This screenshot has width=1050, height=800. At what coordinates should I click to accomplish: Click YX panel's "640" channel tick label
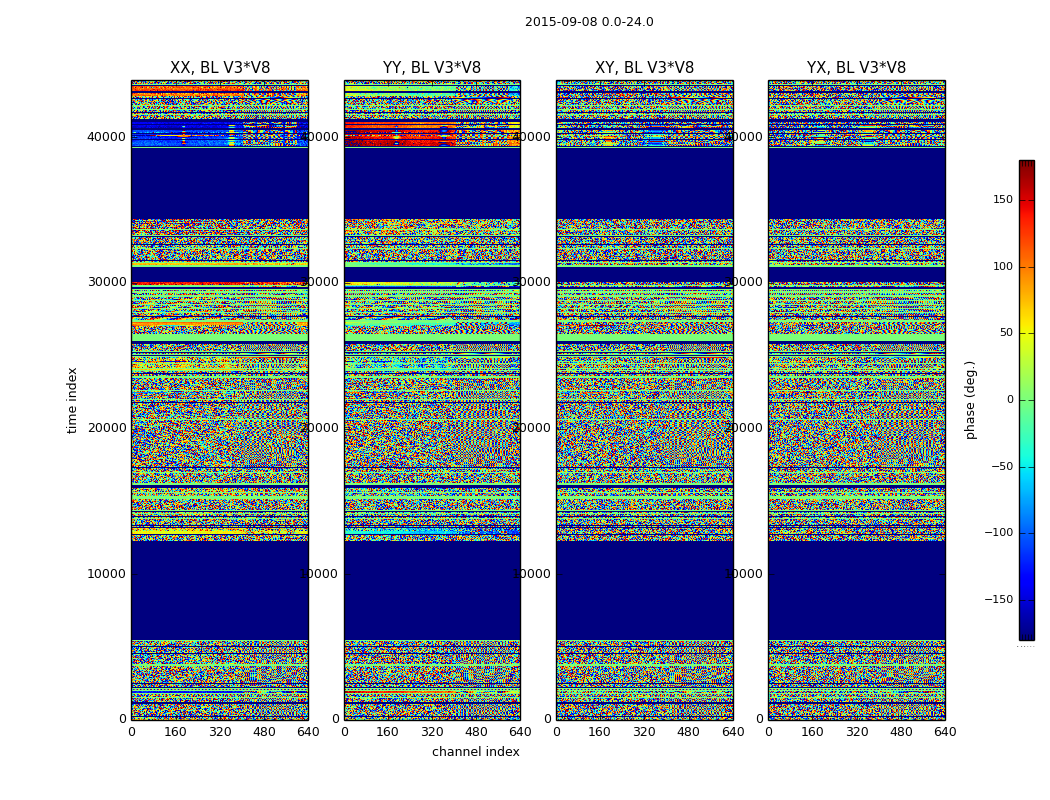pos(945,732)
